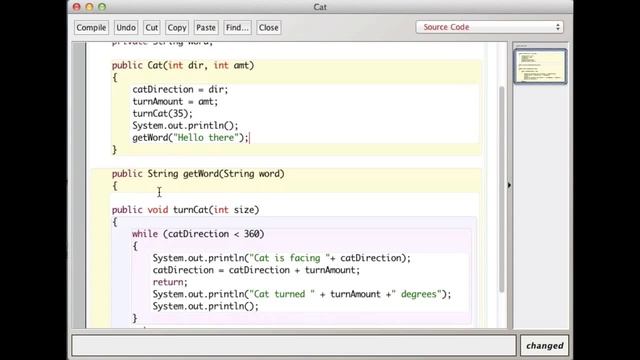Click the 'return;' statement

(170, 282)
